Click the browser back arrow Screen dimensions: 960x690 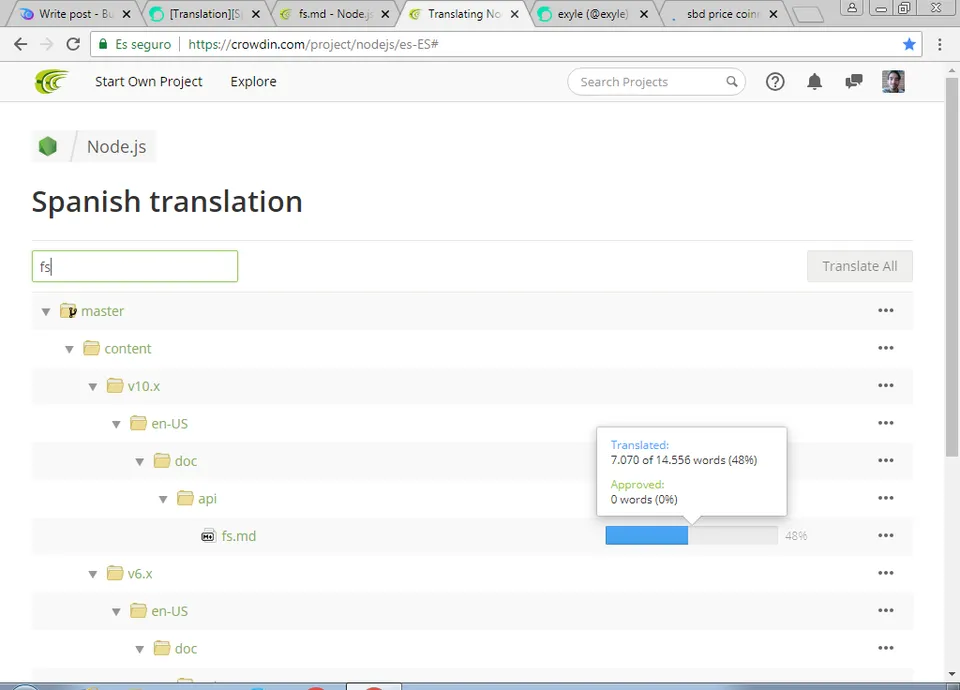pos(21,44)
